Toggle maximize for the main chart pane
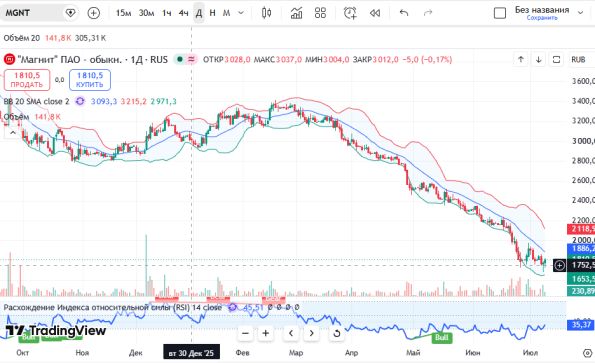 click(556, 60)
